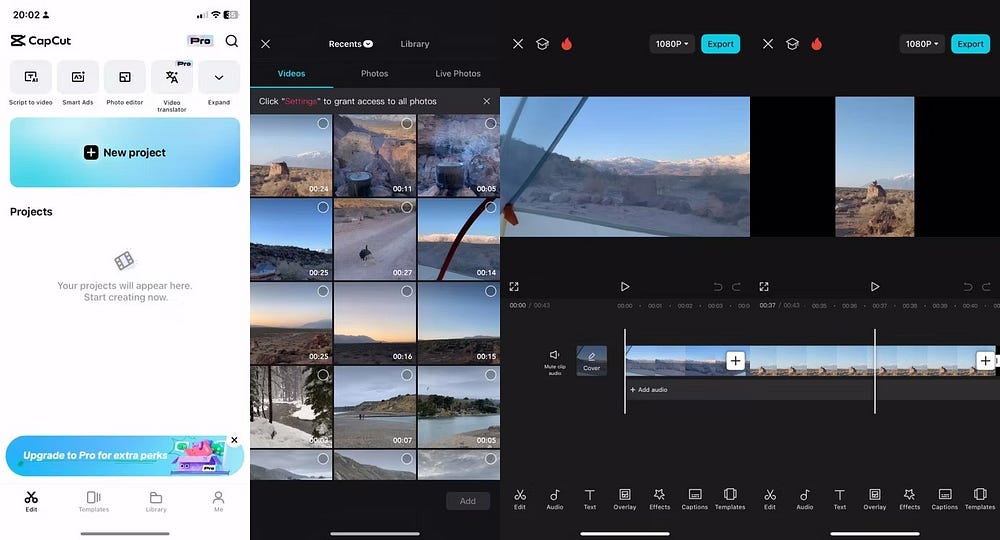Select Videos tab in media picker
The image size is (1000, 540).
point(291,74)
